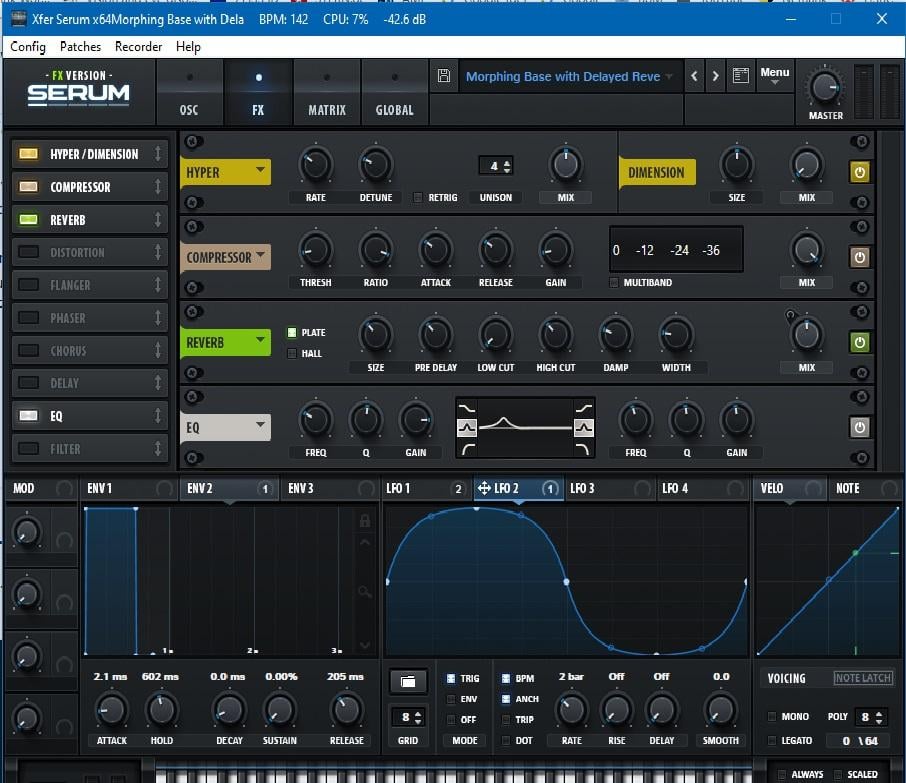This screenshot has height=783, width=906.
Task: Open the Config menu
Action: 28,47
